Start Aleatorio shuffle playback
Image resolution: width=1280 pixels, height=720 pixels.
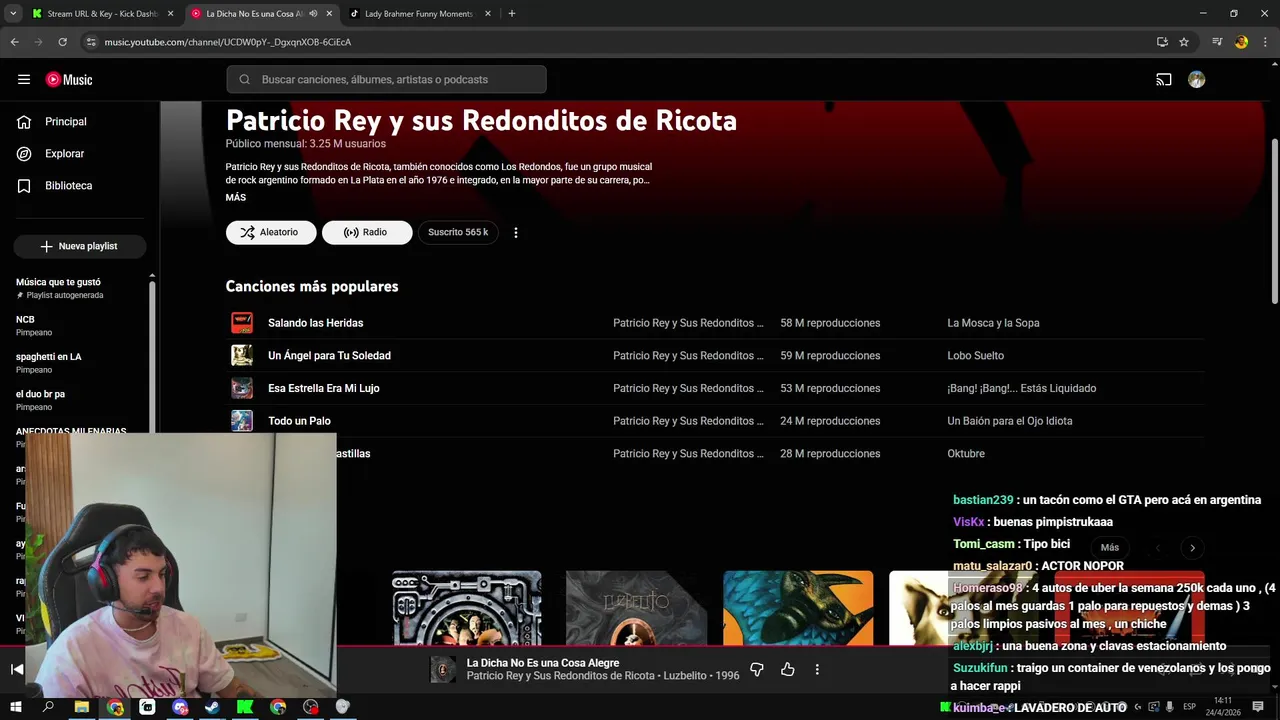[x=271, y=232]
